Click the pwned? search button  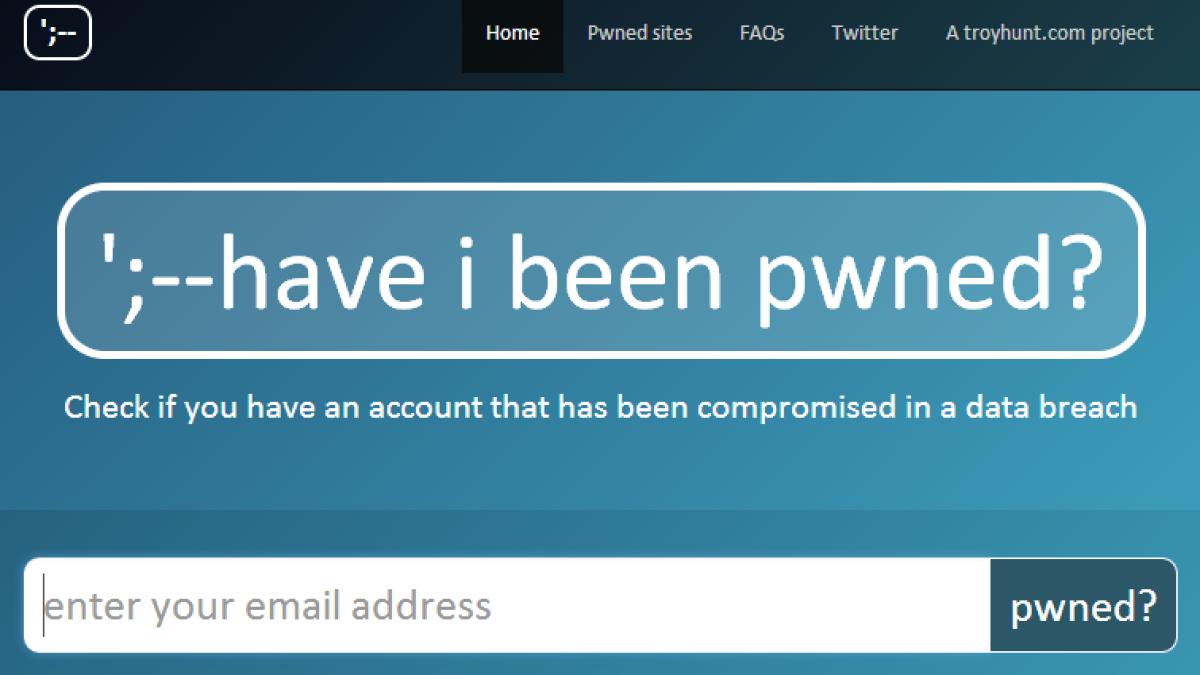click(x=1084, y=605)
